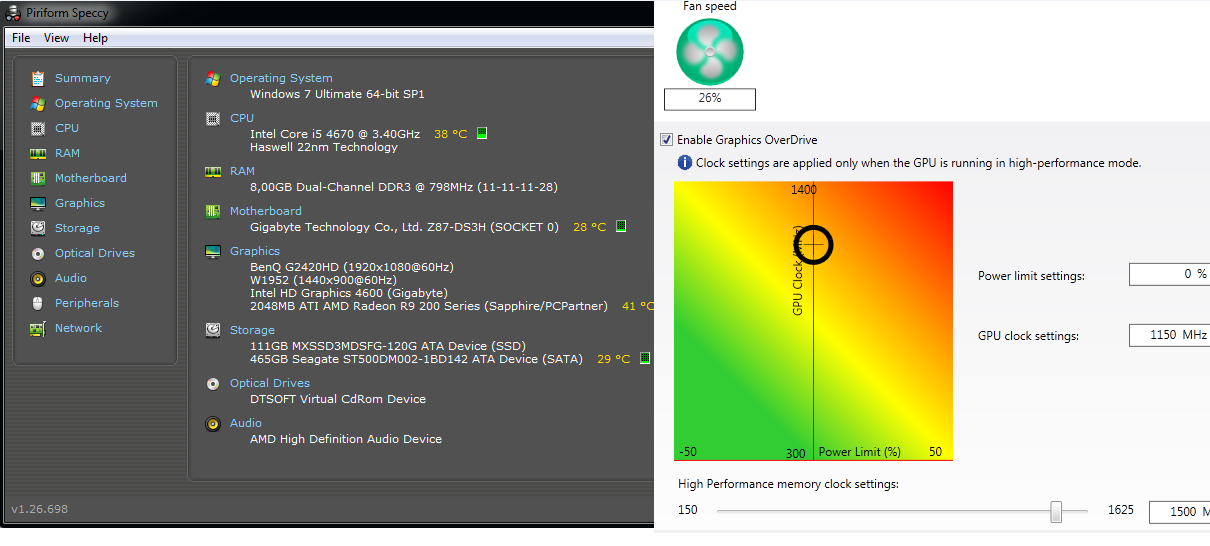This screenshot has height=546, width=1210.
Task: Click the Power limit settings percent field
Action: 1169,274
